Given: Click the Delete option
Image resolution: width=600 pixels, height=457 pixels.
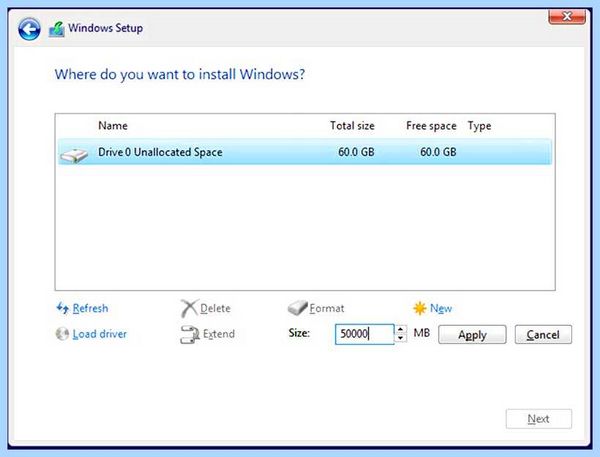Looking at the screenshot, I should click(215, 308).
